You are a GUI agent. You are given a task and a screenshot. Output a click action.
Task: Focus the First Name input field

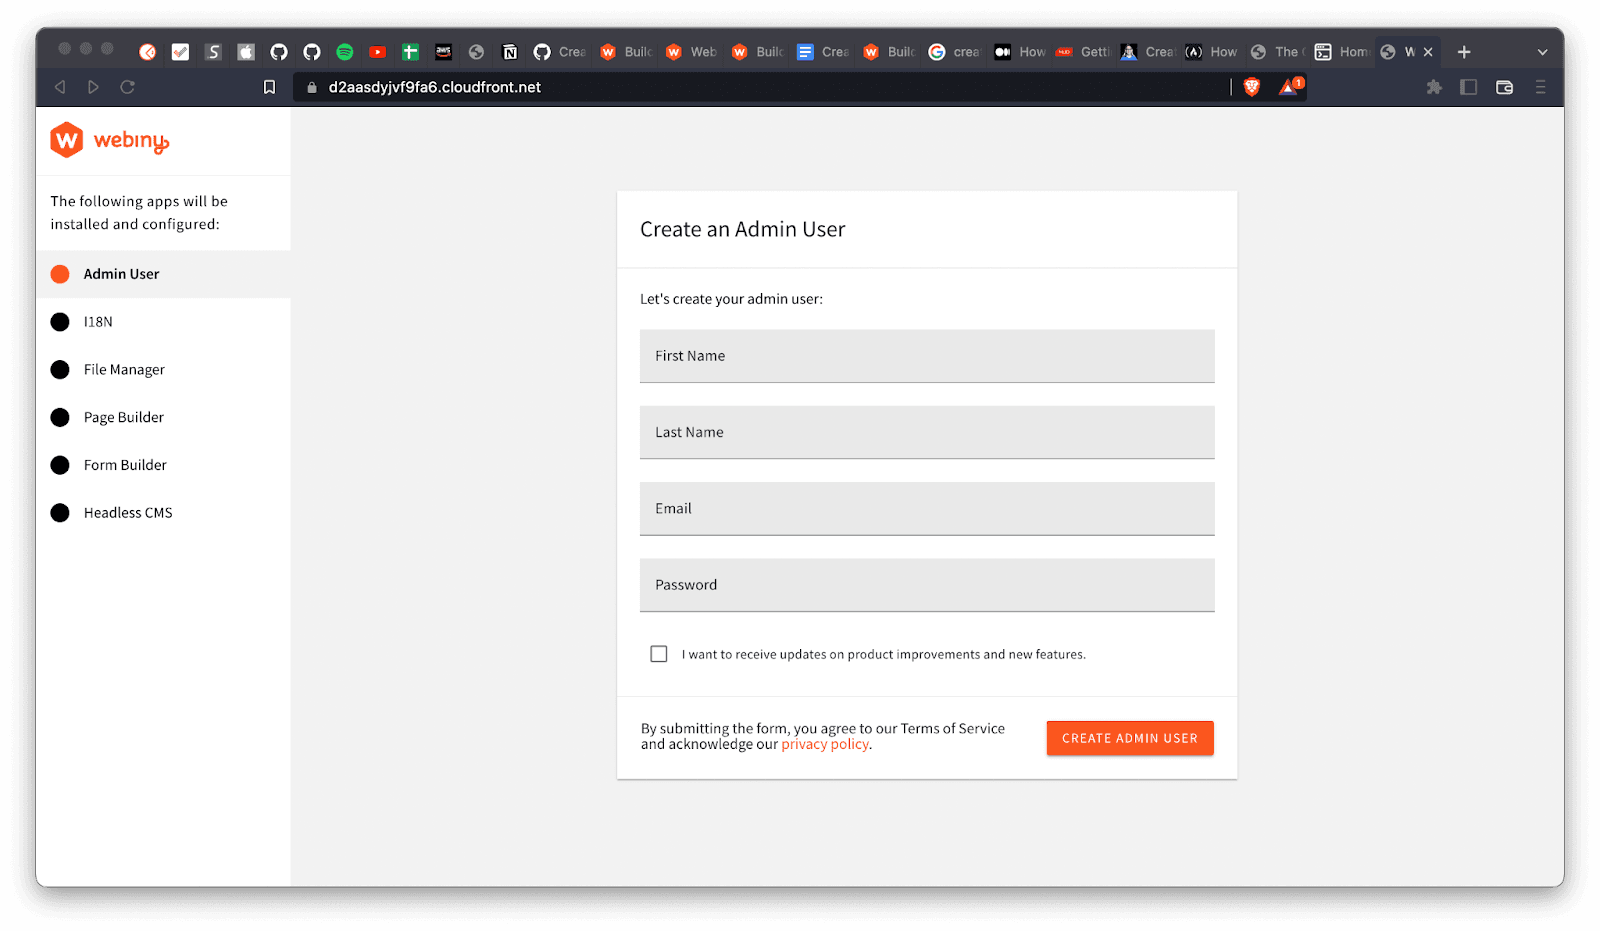click(x=926, y=356)
